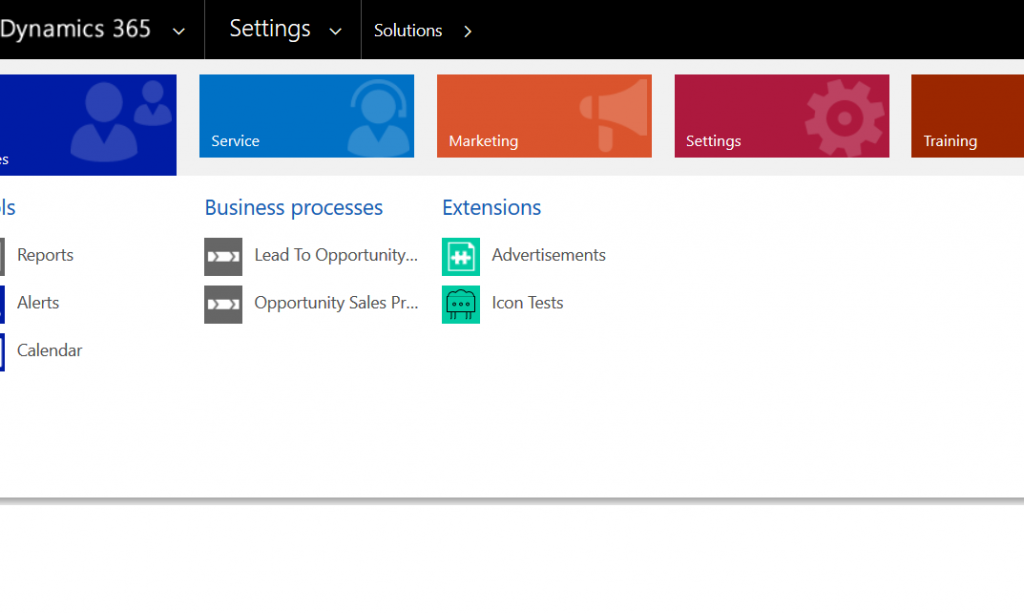Click the Lead To Opportunity process icon
The width and height of the screenshot is (1024, 614).
[223, 257]
